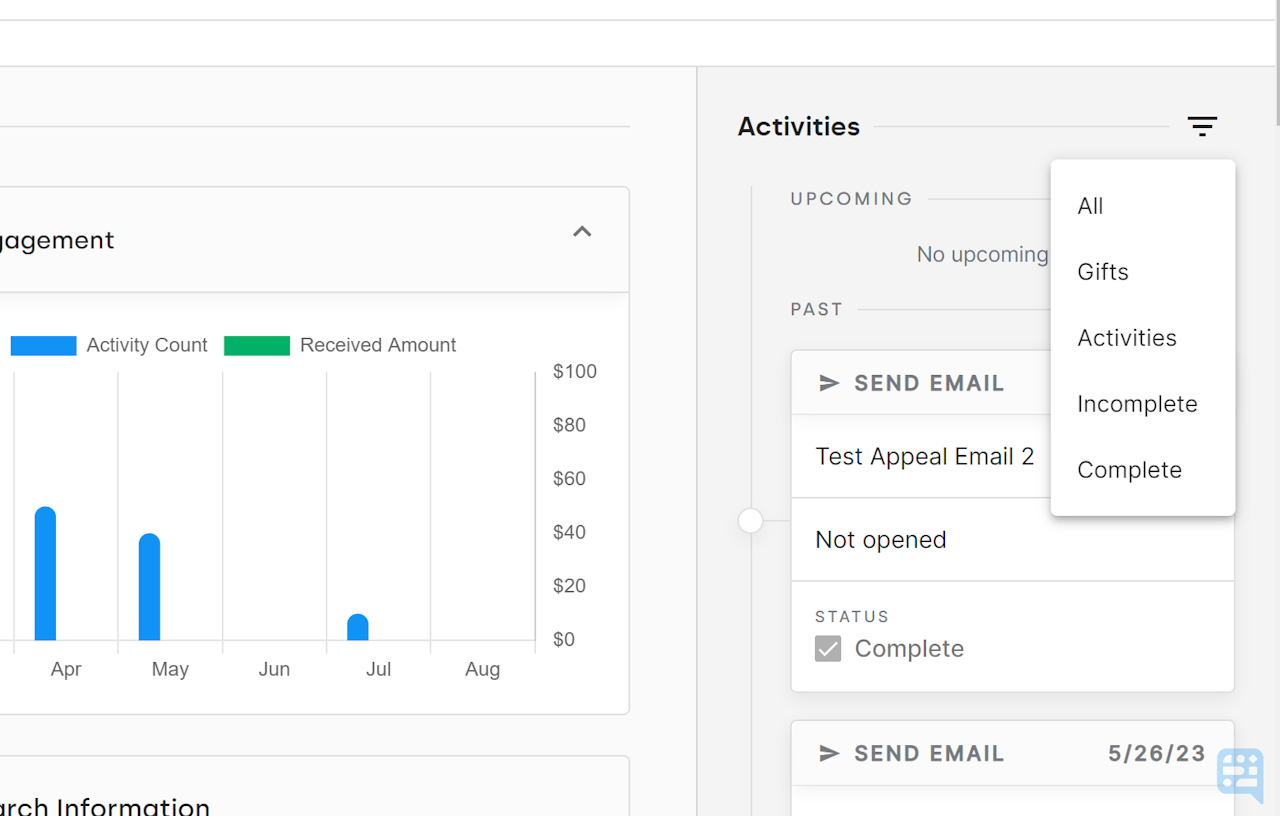1280x816 pixels.
Task: Click the Activities filter icon
Action: pos(1202,127)
